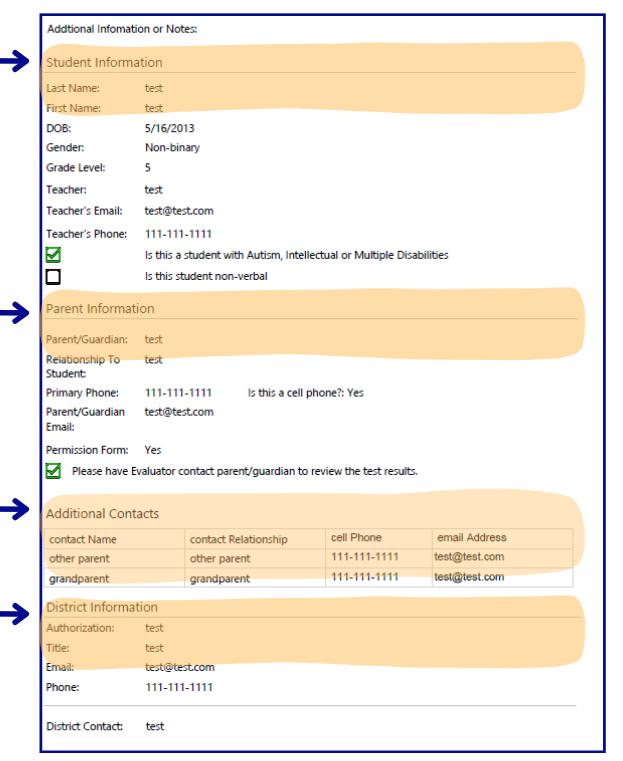Click the Grade Level value 5
This screenshot has width=623, height=761.
click(148, 167)
